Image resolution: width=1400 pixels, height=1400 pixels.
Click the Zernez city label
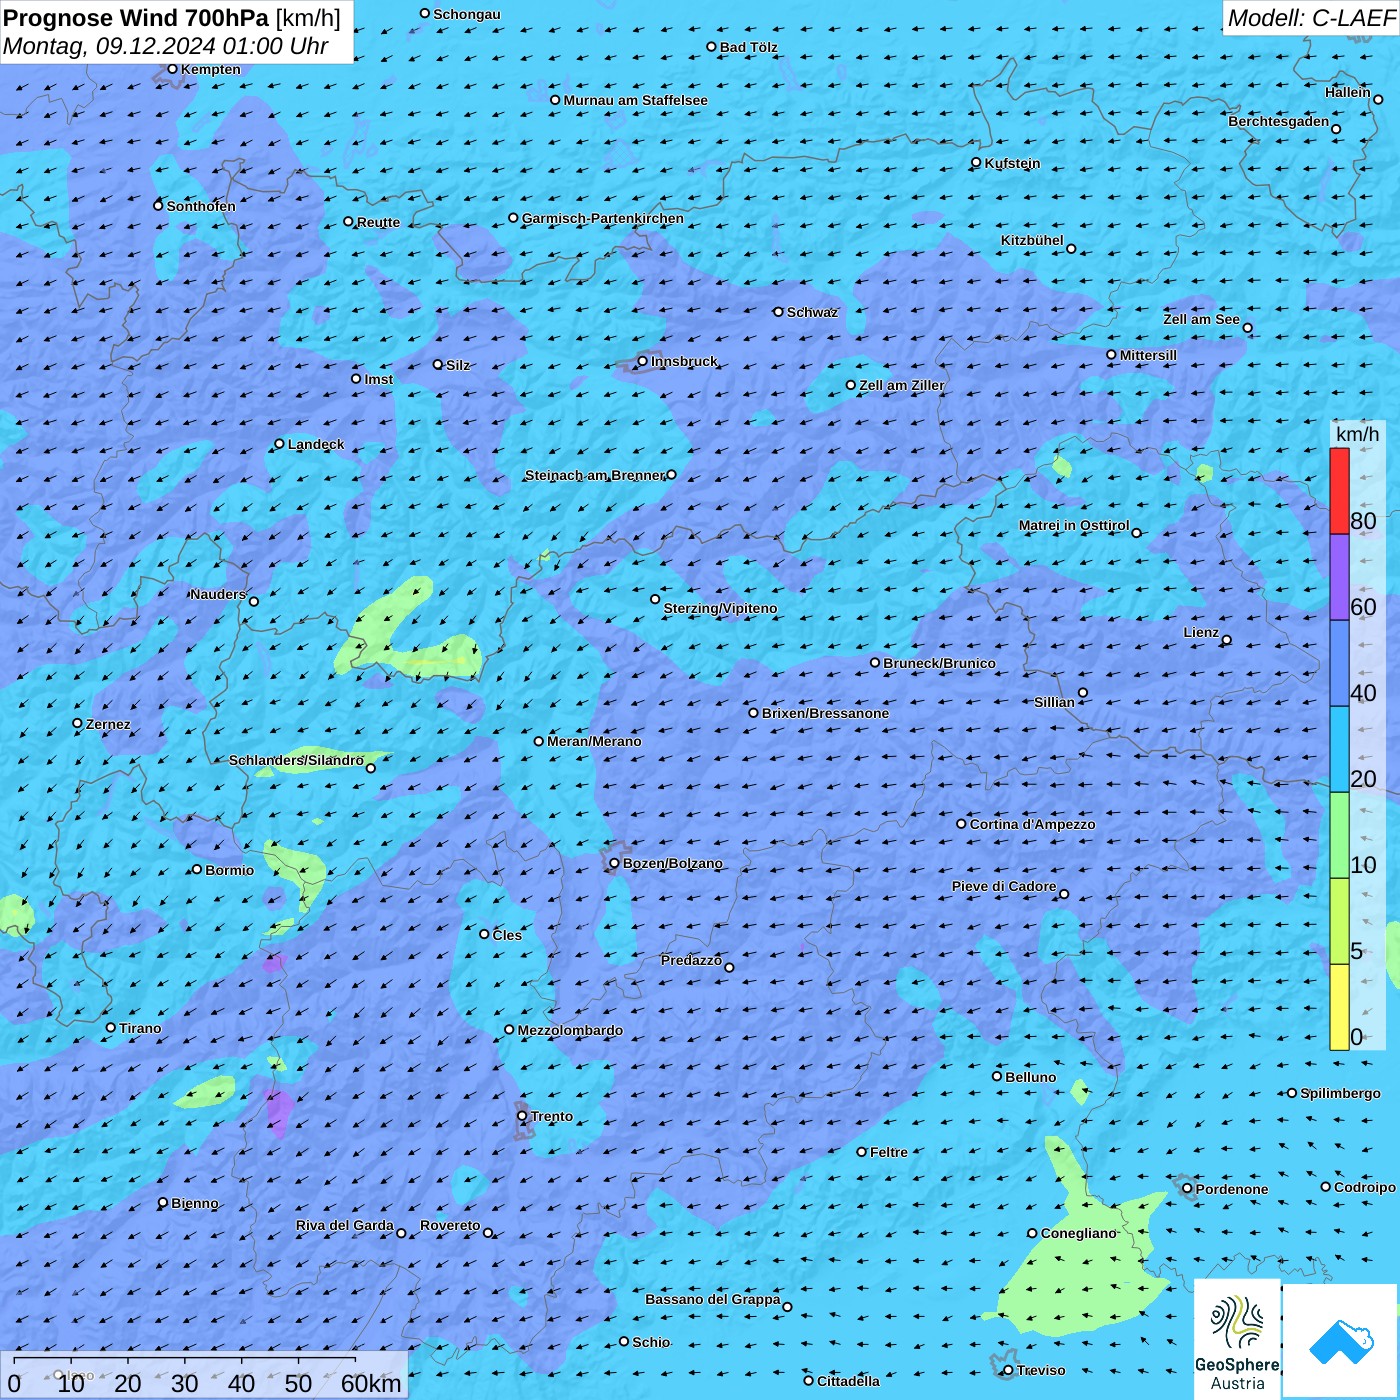click(108, 724)
